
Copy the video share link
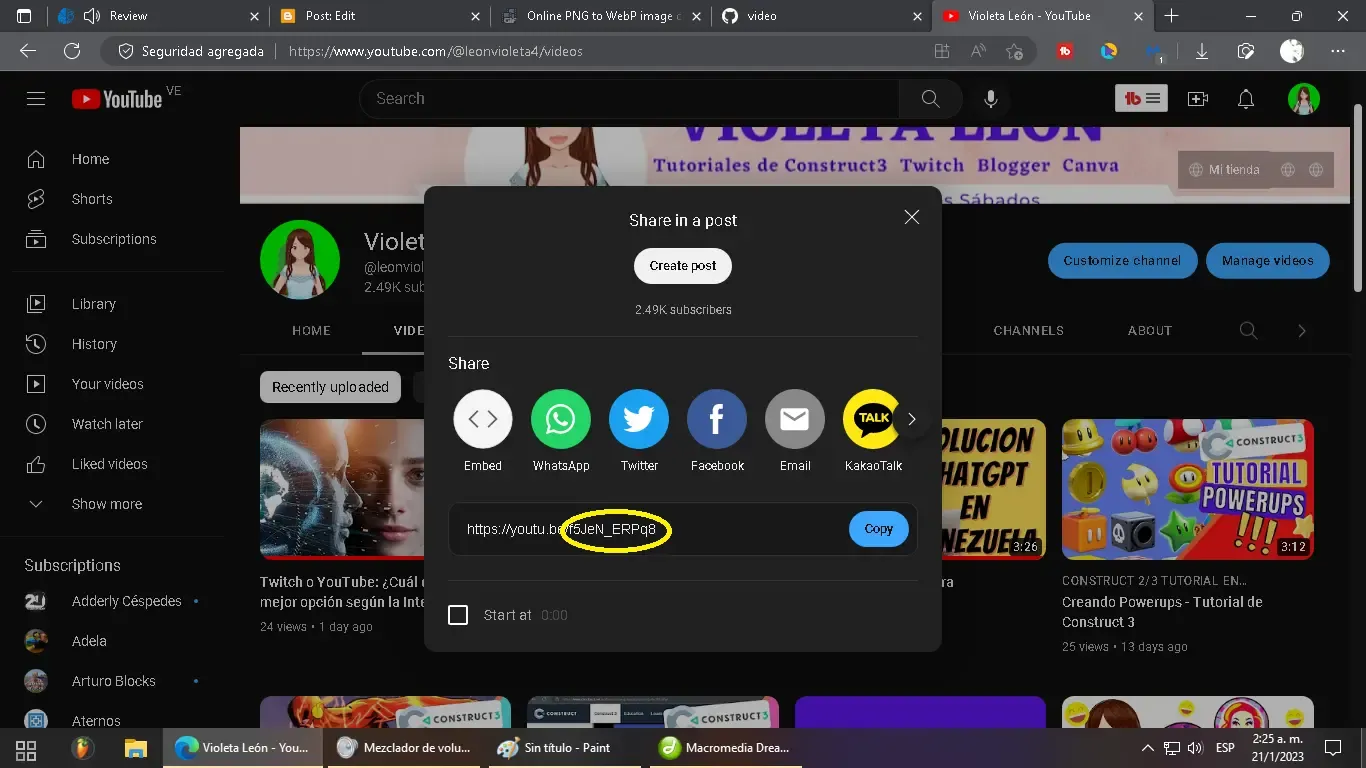[x=879, y=529]
